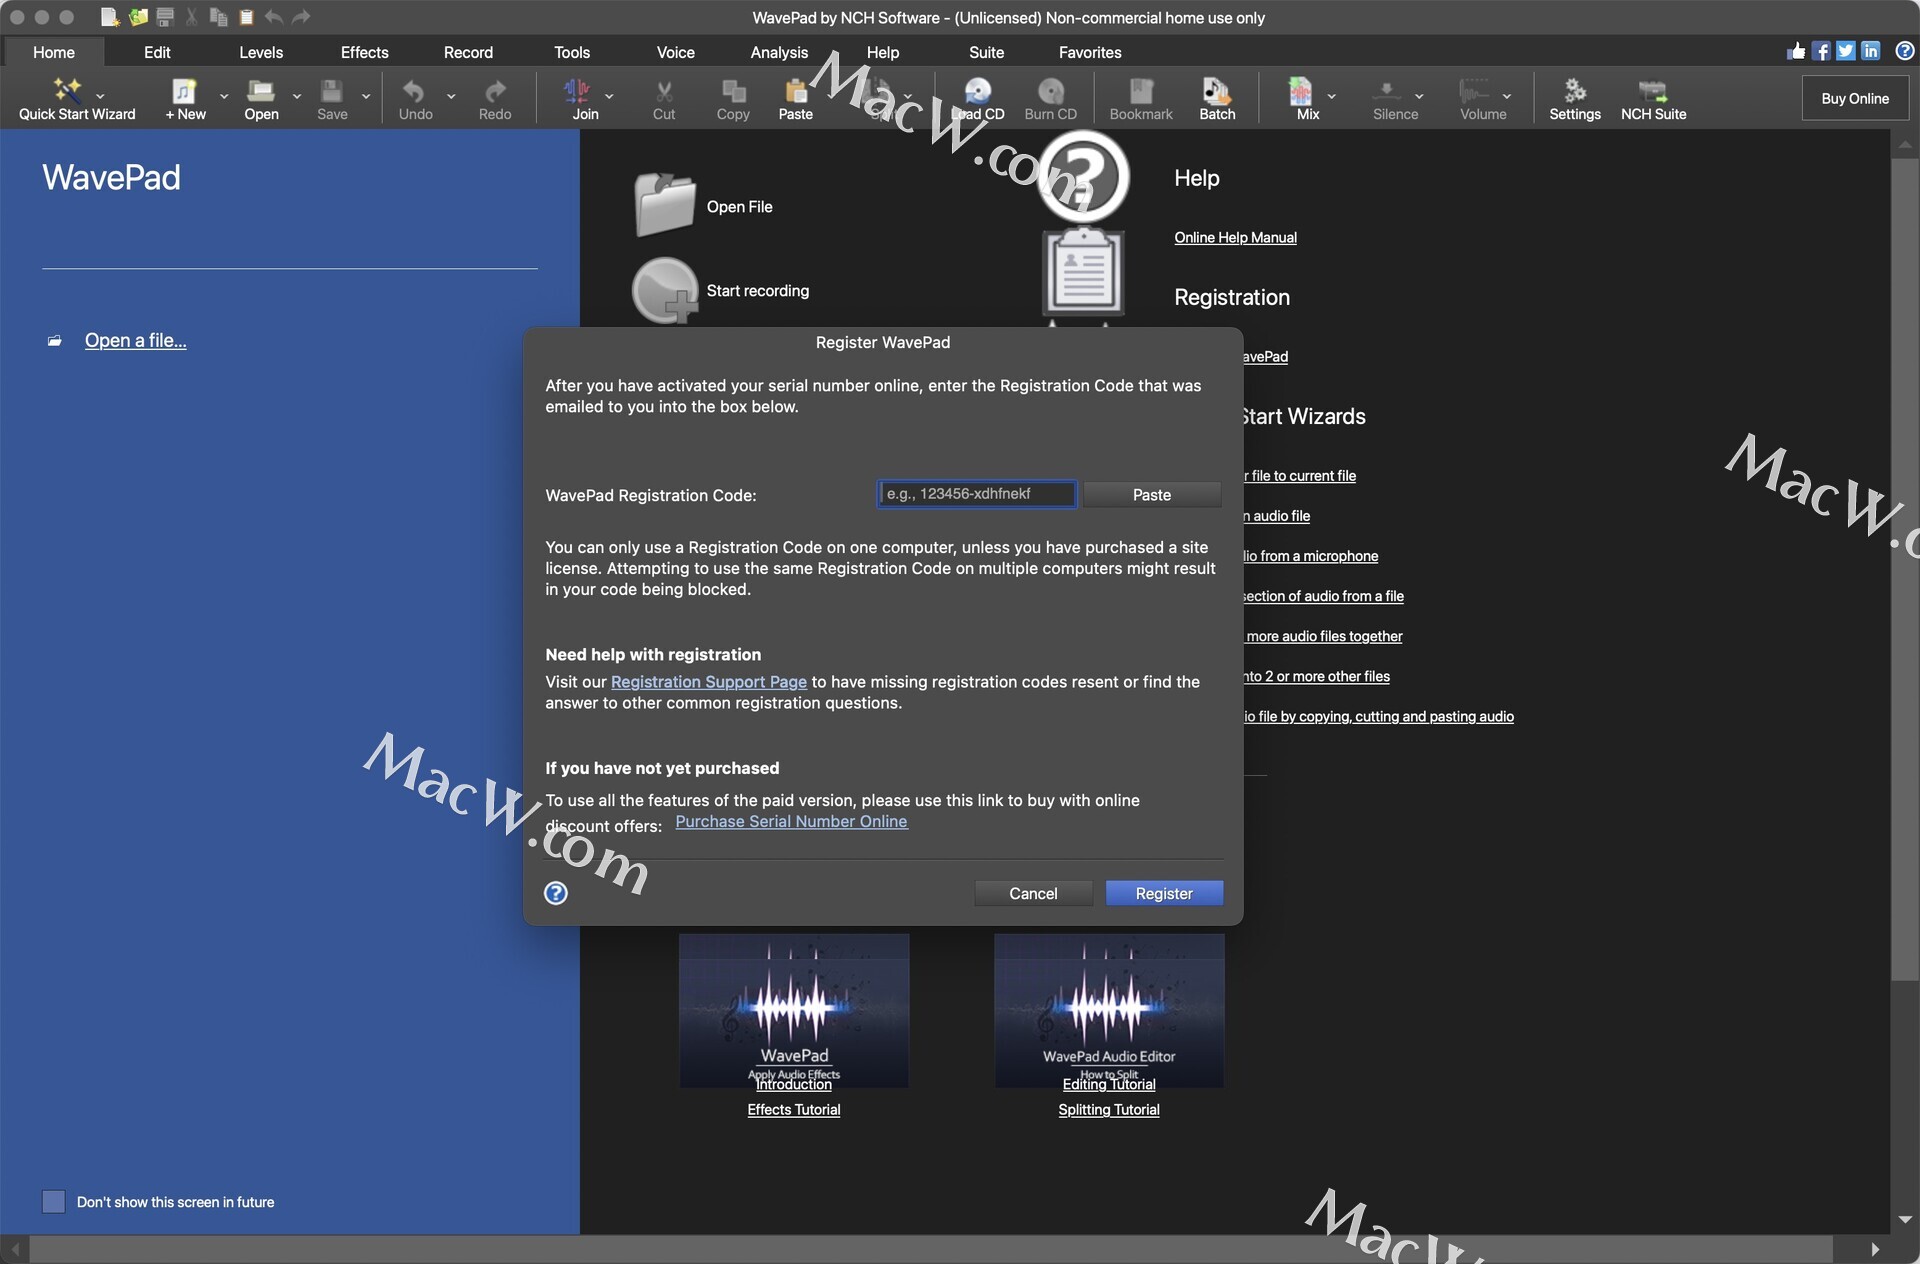The image size is (1920, 1264).
Task: Click the Paste toolbar icon
Action: pyautogui.click(x=796, y=91)
